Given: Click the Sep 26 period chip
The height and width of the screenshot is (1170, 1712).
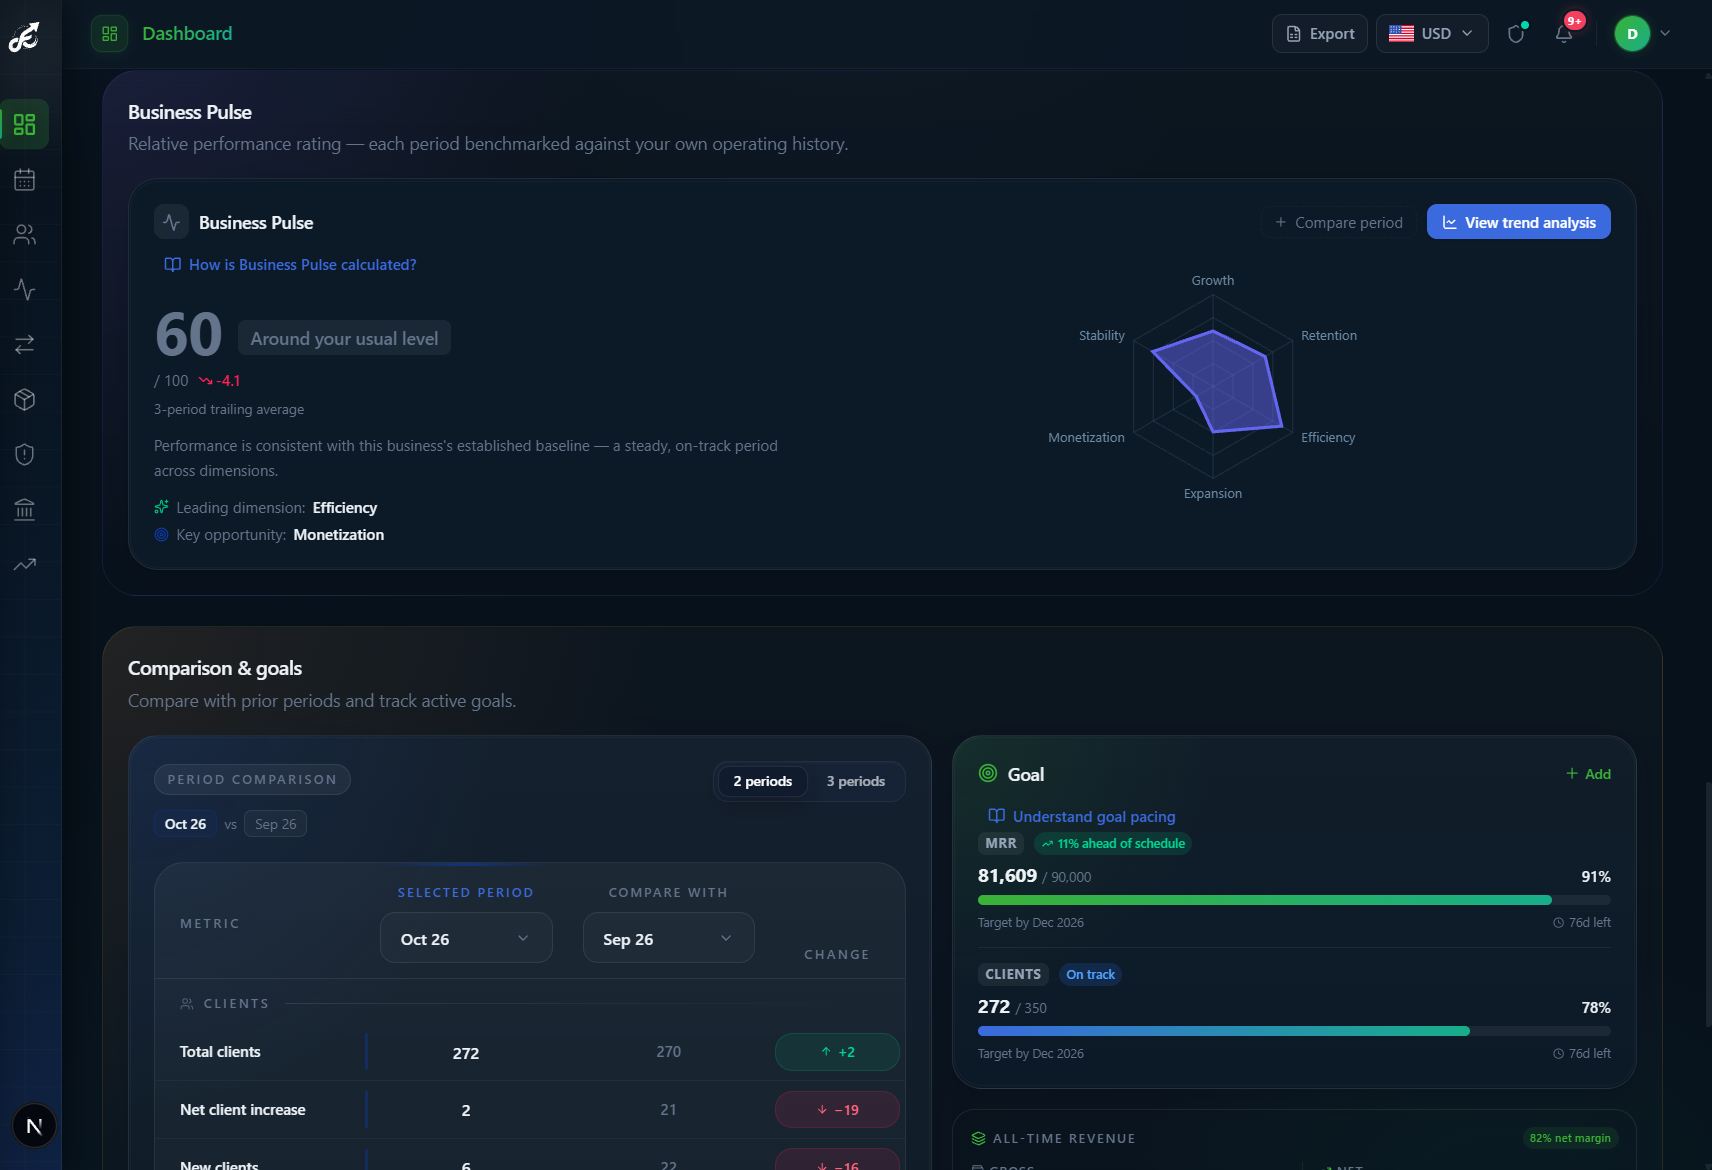Looking at the screenshot, I should pyautogui.click(x=275, y=824).
